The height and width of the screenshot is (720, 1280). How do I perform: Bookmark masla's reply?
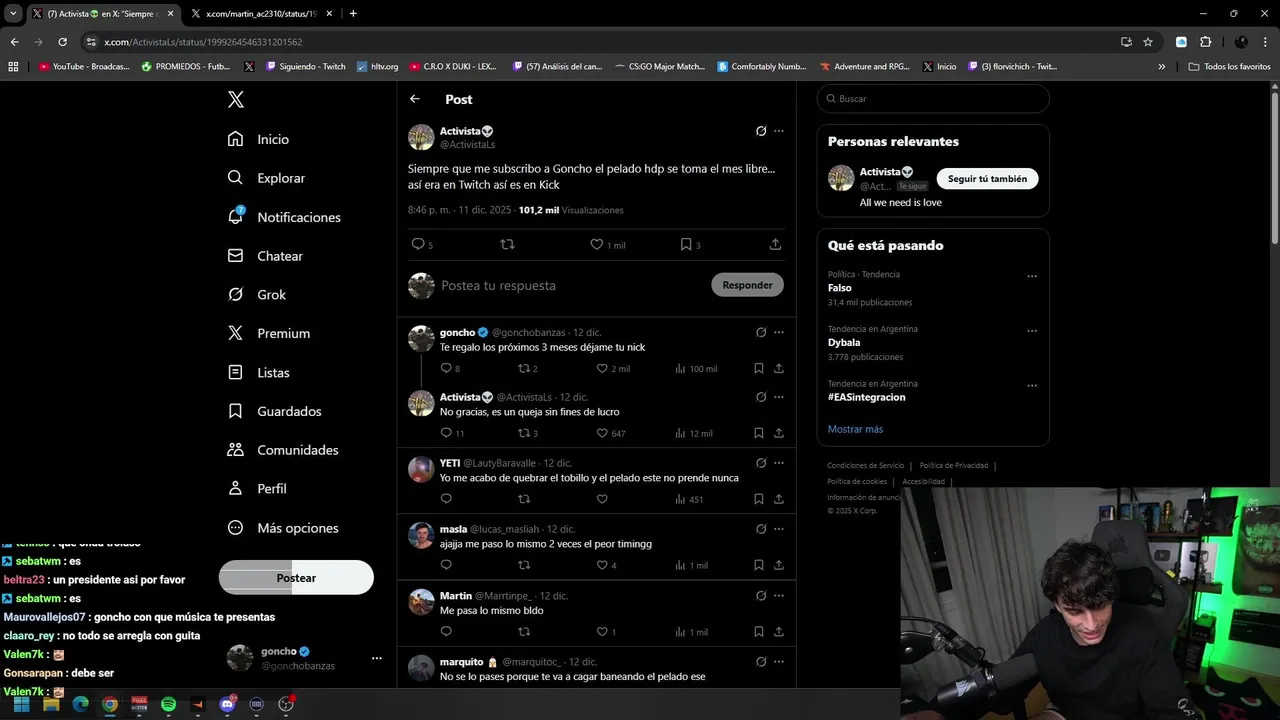point(759,565)
